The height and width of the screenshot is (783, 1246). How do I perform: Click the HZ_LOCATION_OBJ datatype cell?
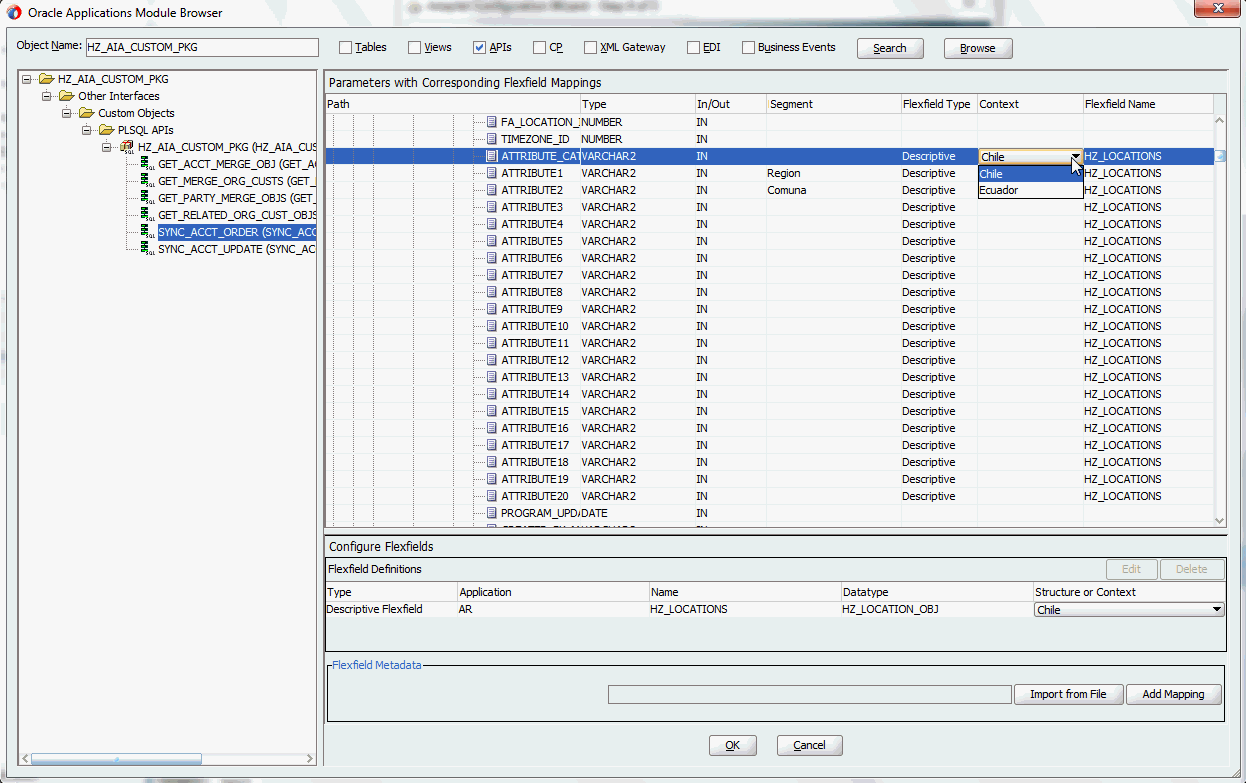[936, 609]
